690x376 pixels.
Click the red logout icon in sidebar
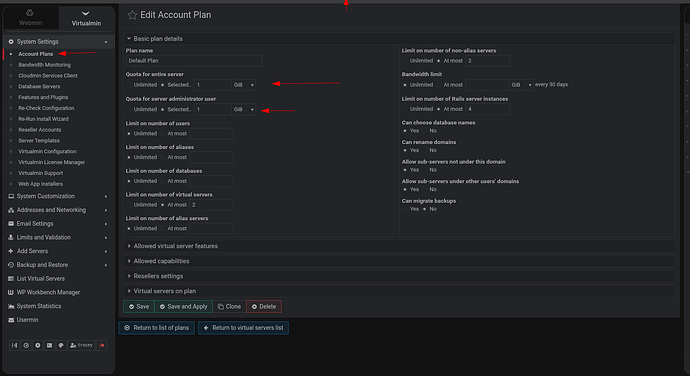click(x=102, y=345)
